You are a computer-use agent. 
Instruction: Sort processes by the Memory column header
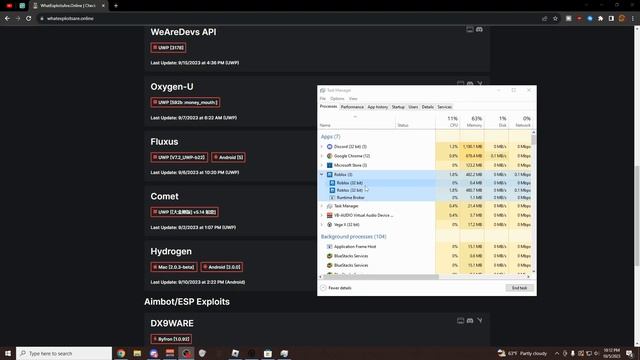coord(472,121)
